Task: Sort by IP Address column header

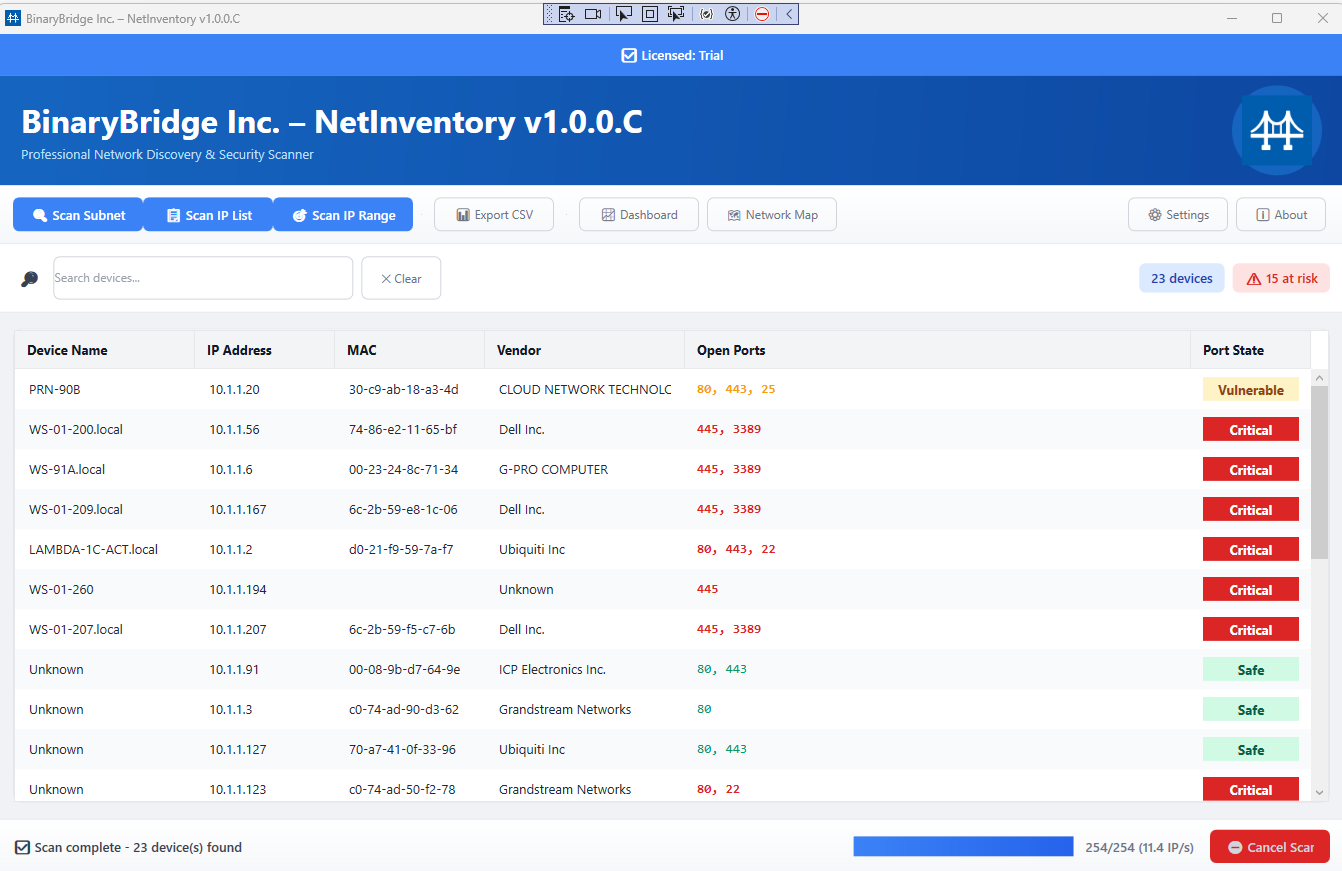Action: (x=264, y=350)
